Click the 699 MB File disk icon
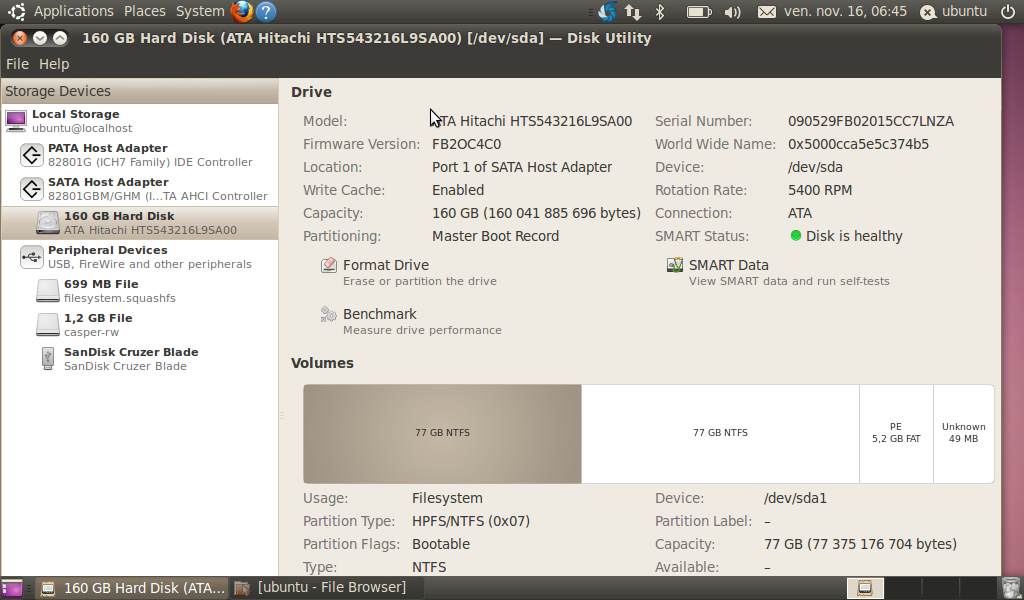 pos(47,291)
